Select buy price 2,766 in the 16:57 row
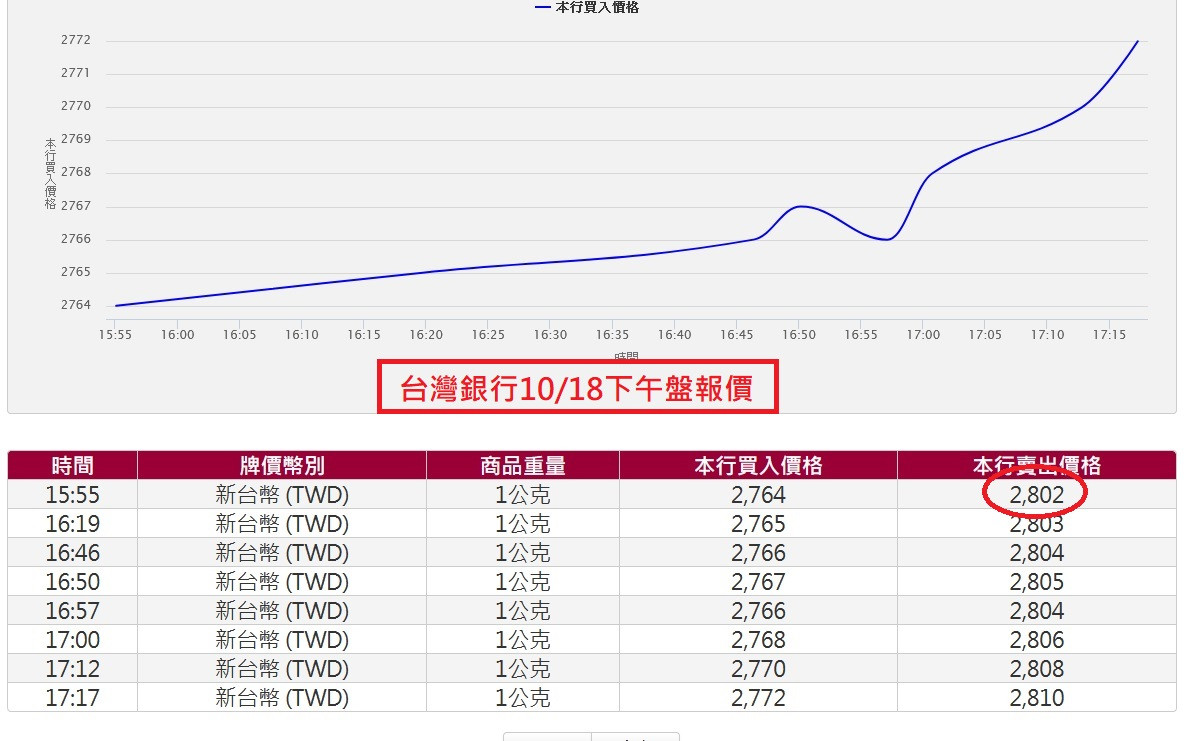The image size is (1188, 741). coord(758,611)
